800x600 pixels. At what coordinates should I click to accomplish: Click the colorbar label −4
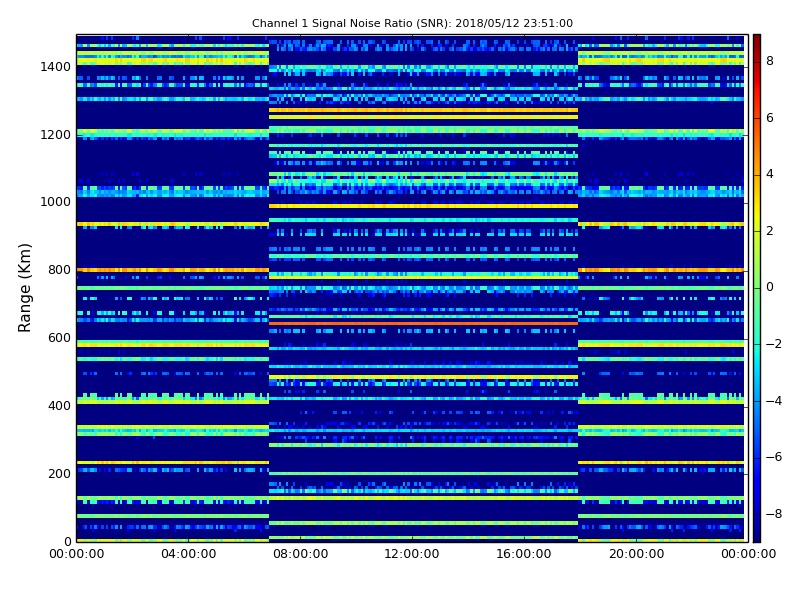(774, 401)
